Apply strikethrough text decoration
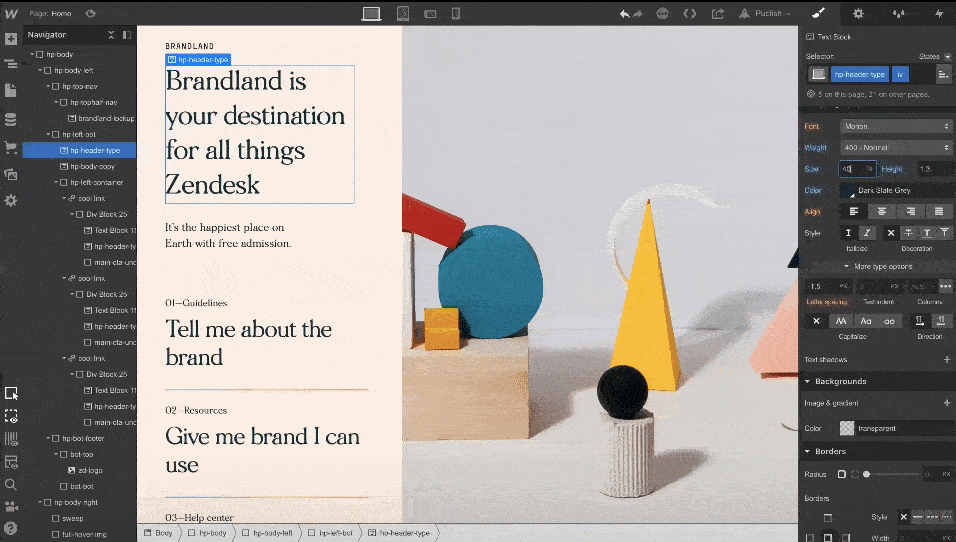956x542 pixels. pos(908,233)
